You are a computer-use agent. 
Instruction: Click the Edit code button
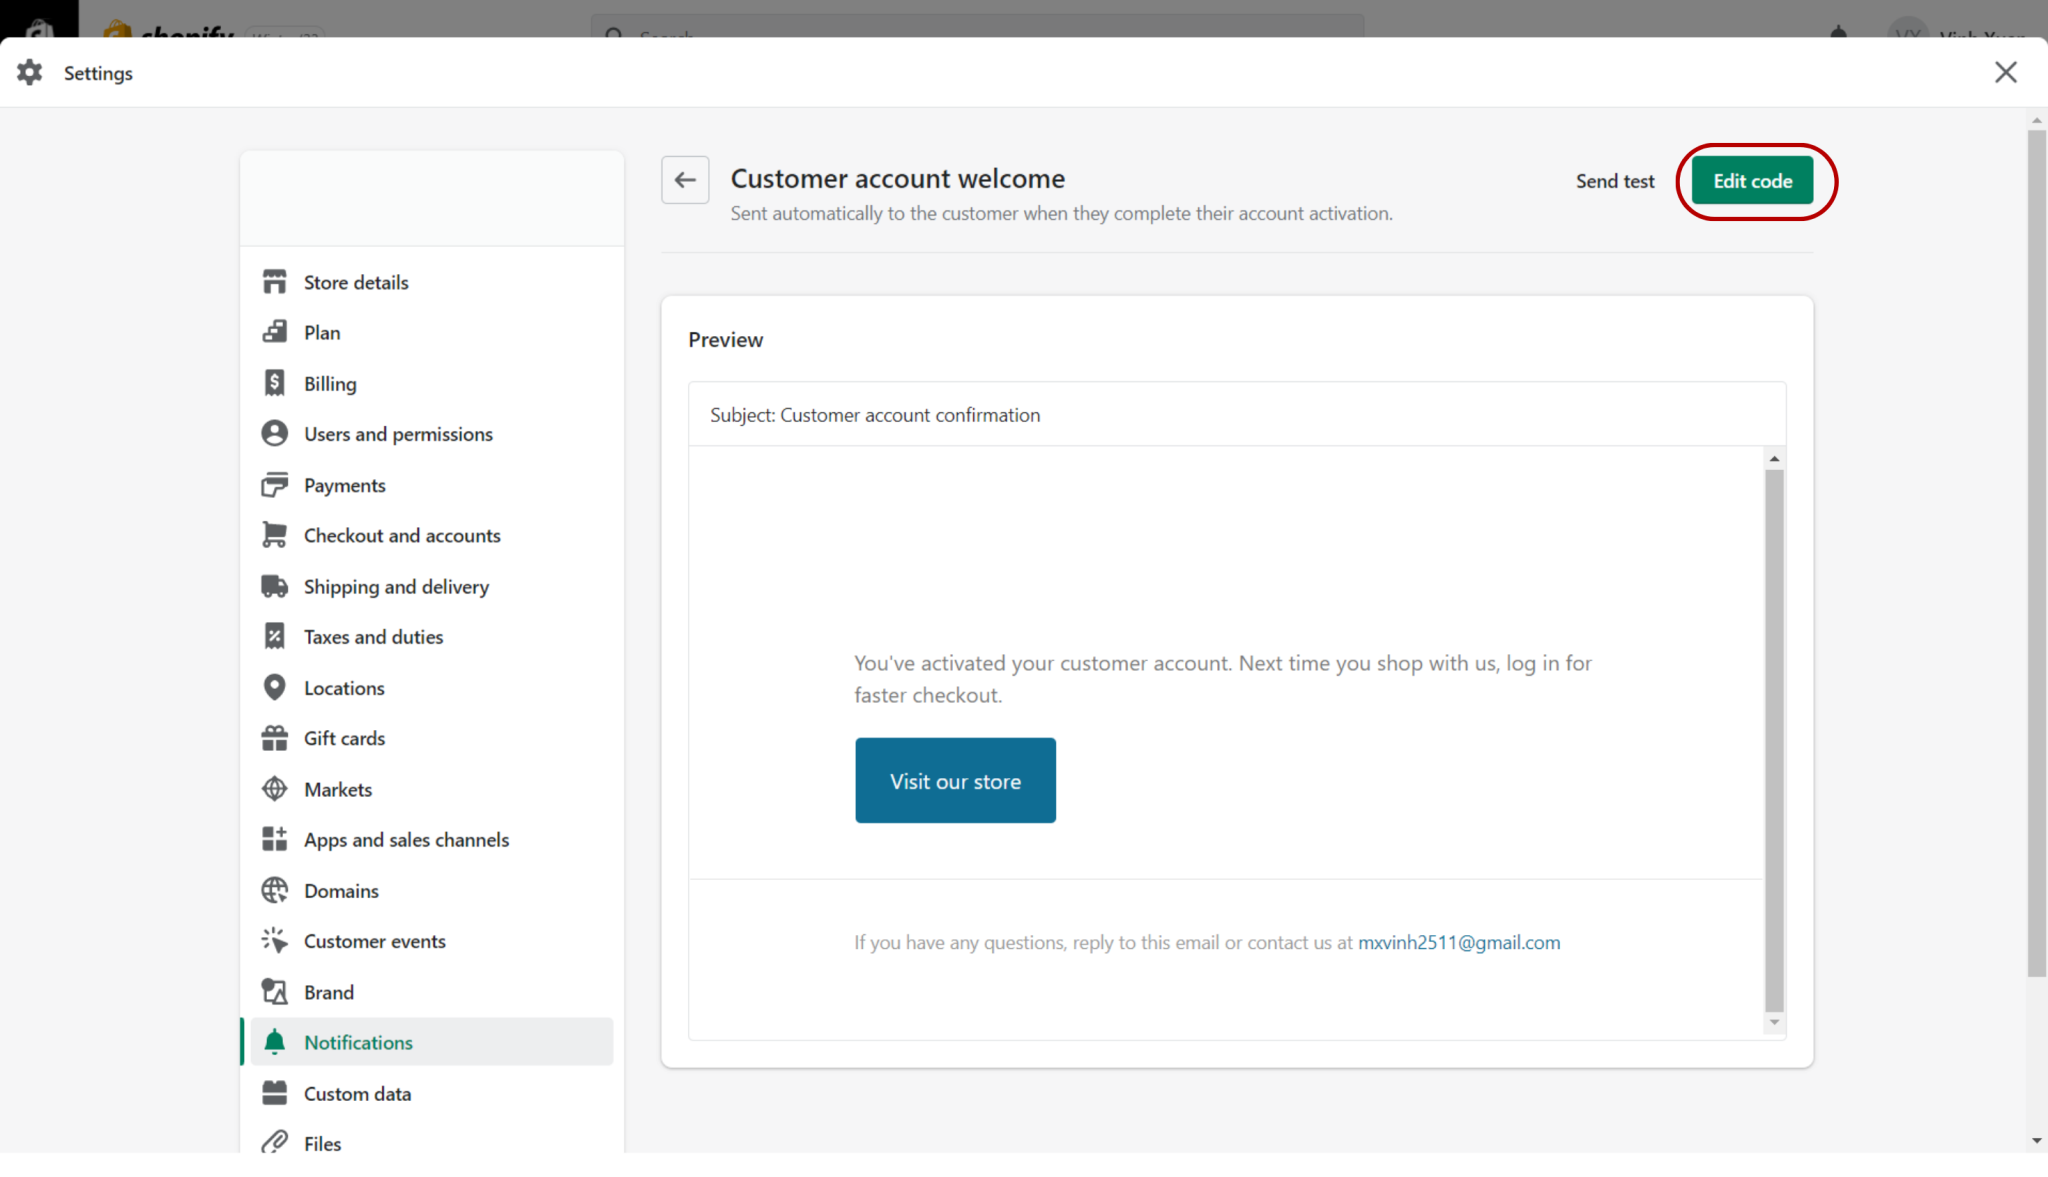[x=1752, y=181]
